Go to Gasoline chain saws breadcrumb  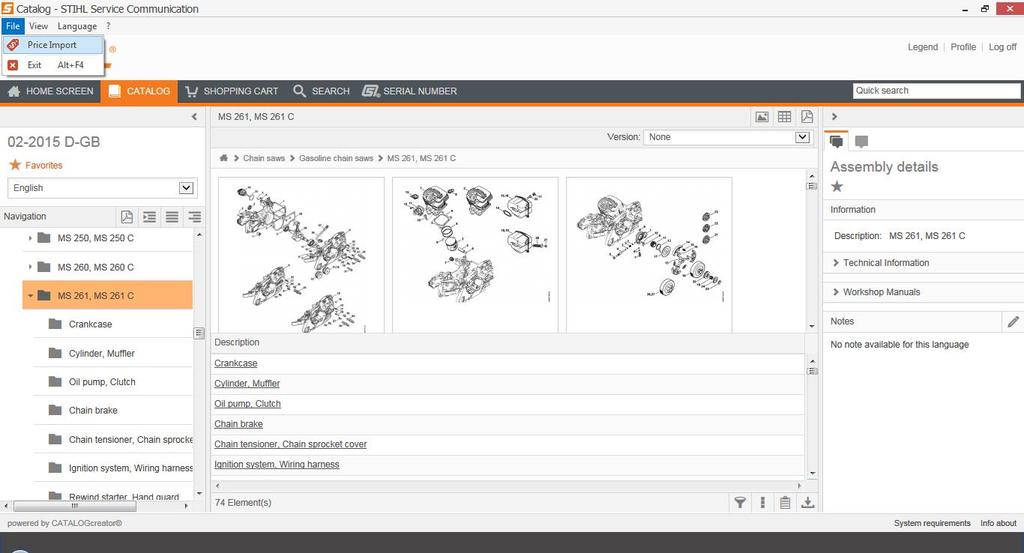point(336,158)
